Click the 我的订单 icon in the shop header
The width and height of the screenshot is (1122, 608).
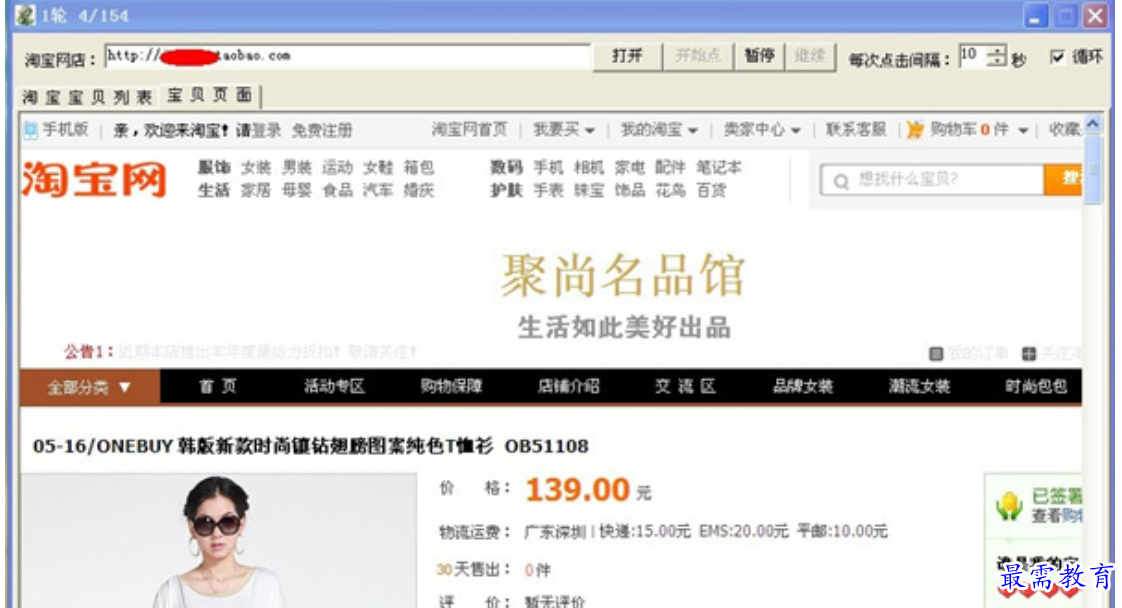point(935,353)
